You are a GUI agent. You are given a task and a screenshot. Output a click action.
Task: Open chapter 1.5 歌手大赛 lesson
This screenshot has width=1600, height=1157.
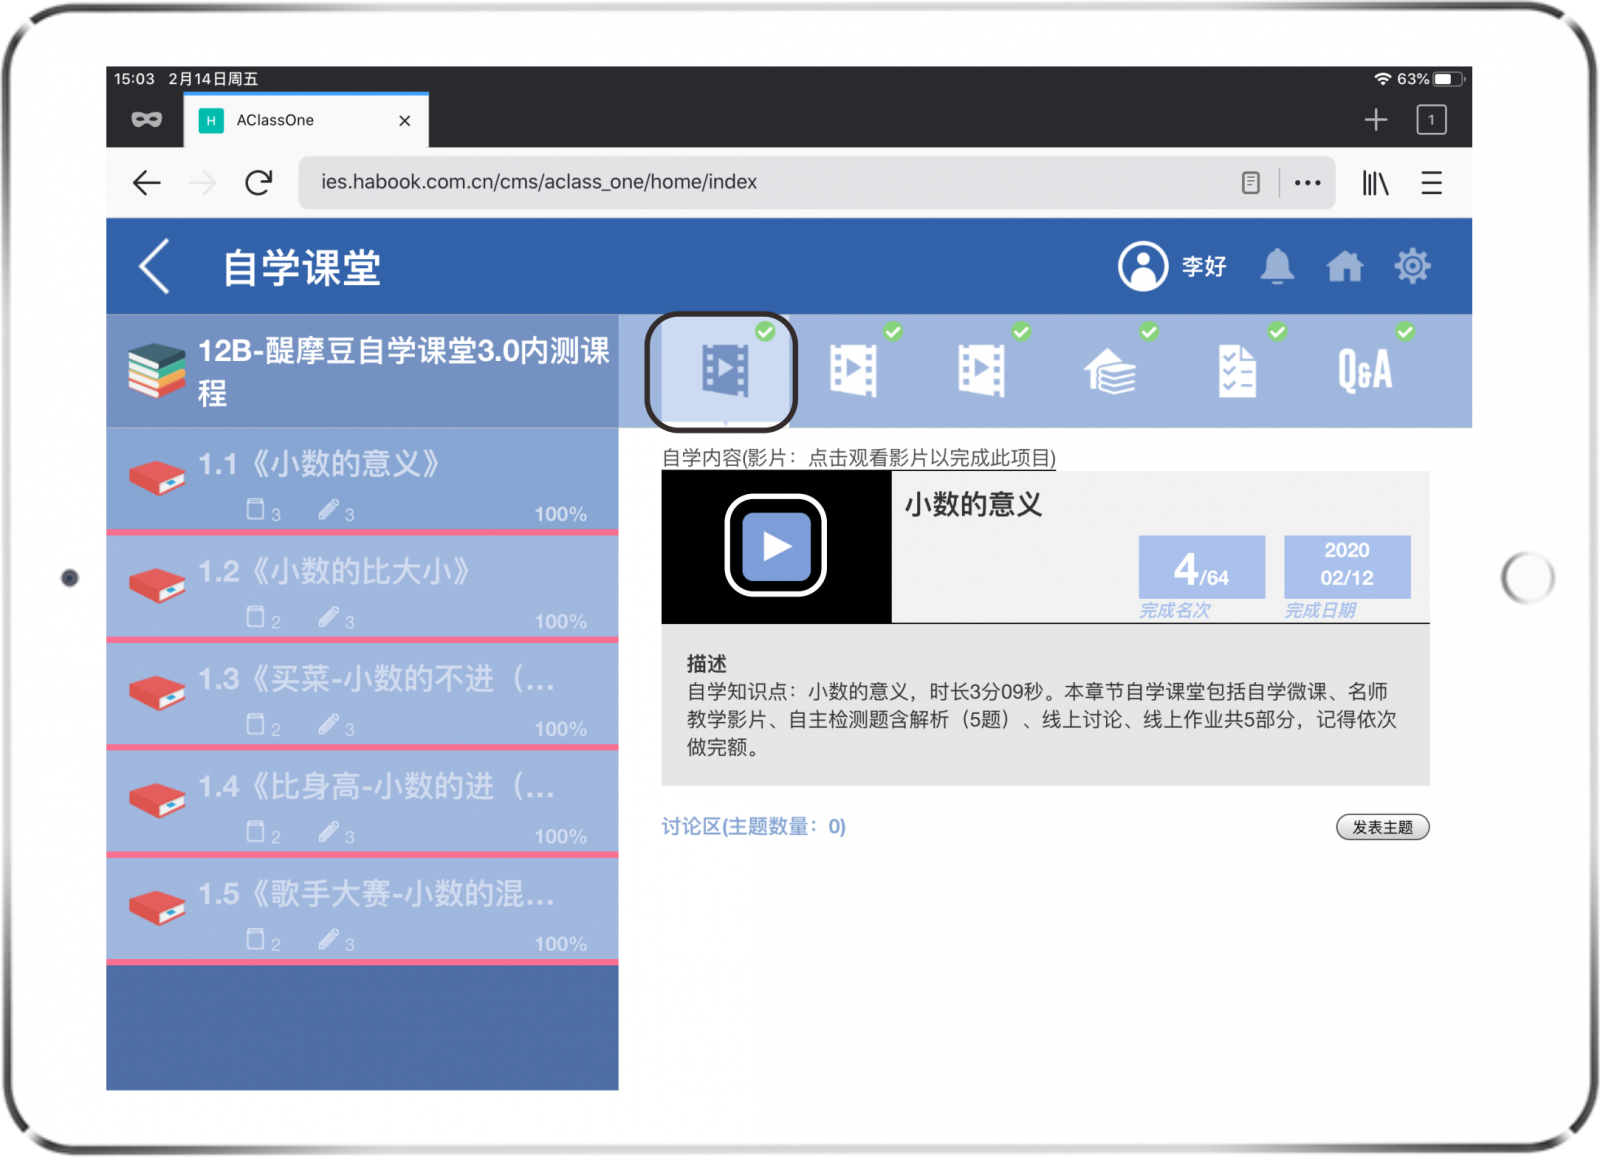point(362,910)
